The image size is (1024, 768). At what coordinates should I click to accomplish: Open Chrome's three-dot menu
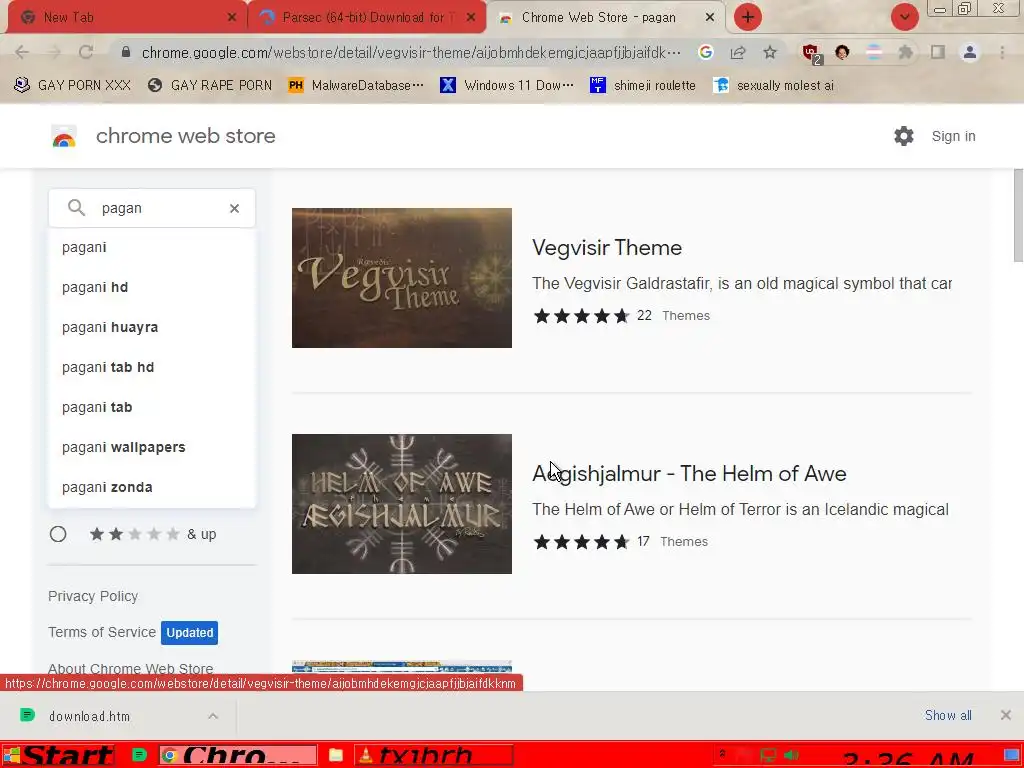[x=1002, y=52]
